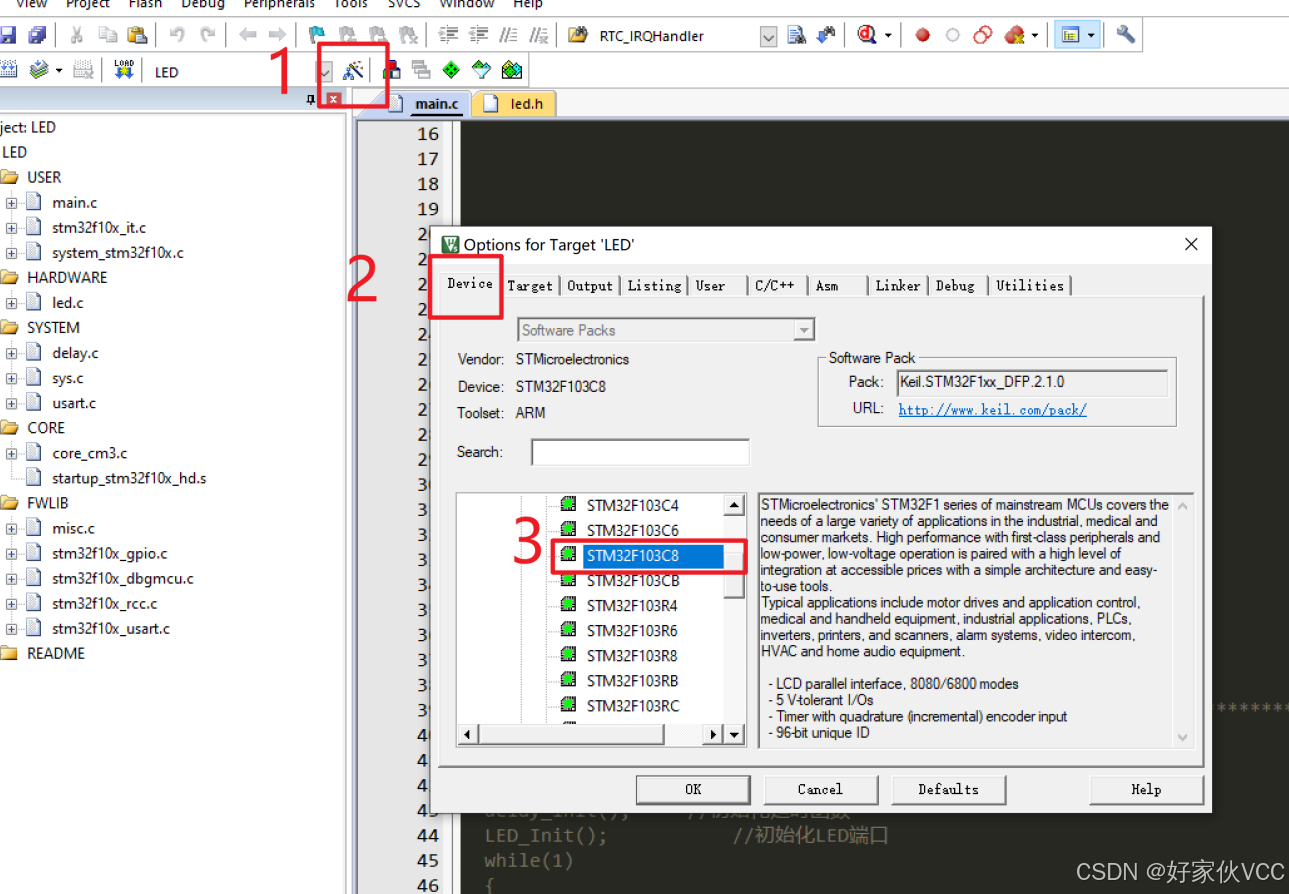The width and height of the screenshot is (1289, 894).
Task: Expand stm32f10x_gpio.c tree node
Action: click(11, 553)
